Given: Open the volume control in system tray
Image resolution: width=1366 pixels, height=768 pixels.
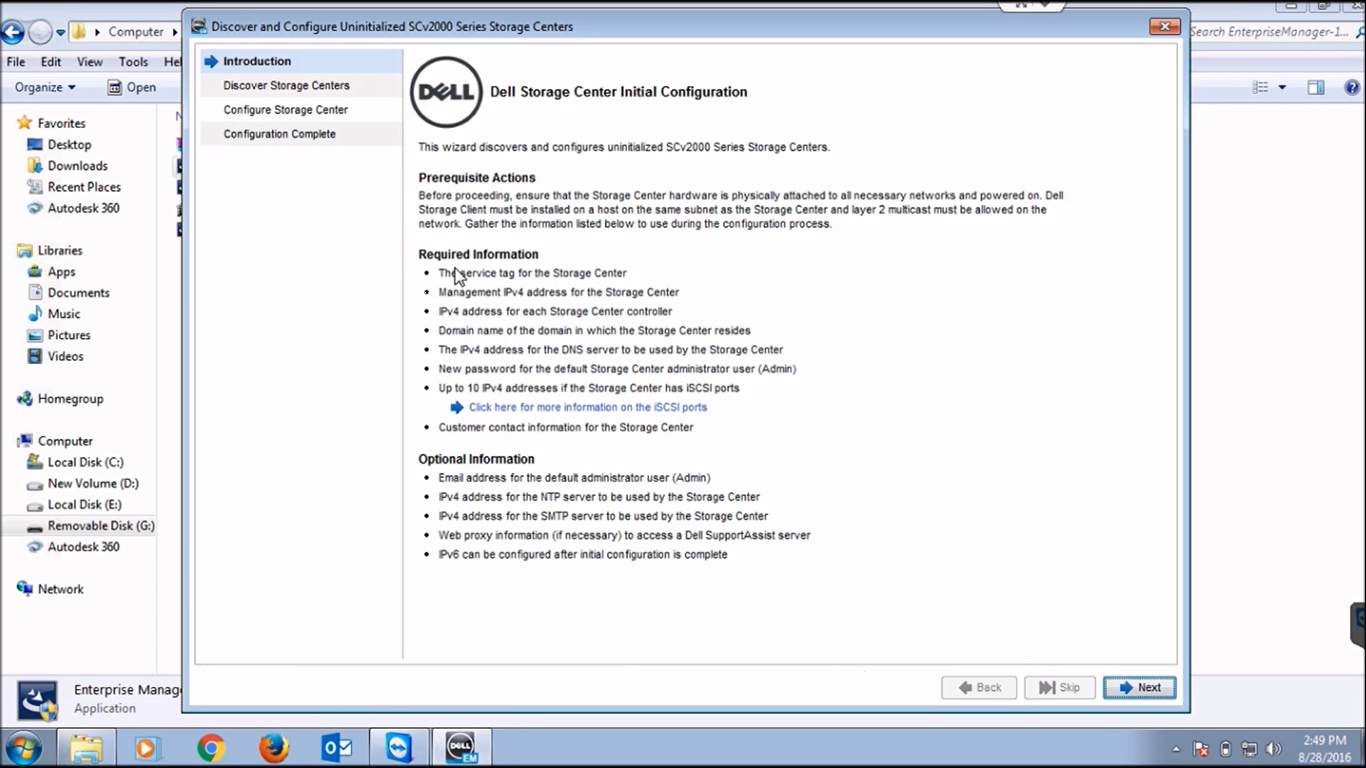Looking at the screenshot, I should pyautogui.click(x=1273, y=747).
